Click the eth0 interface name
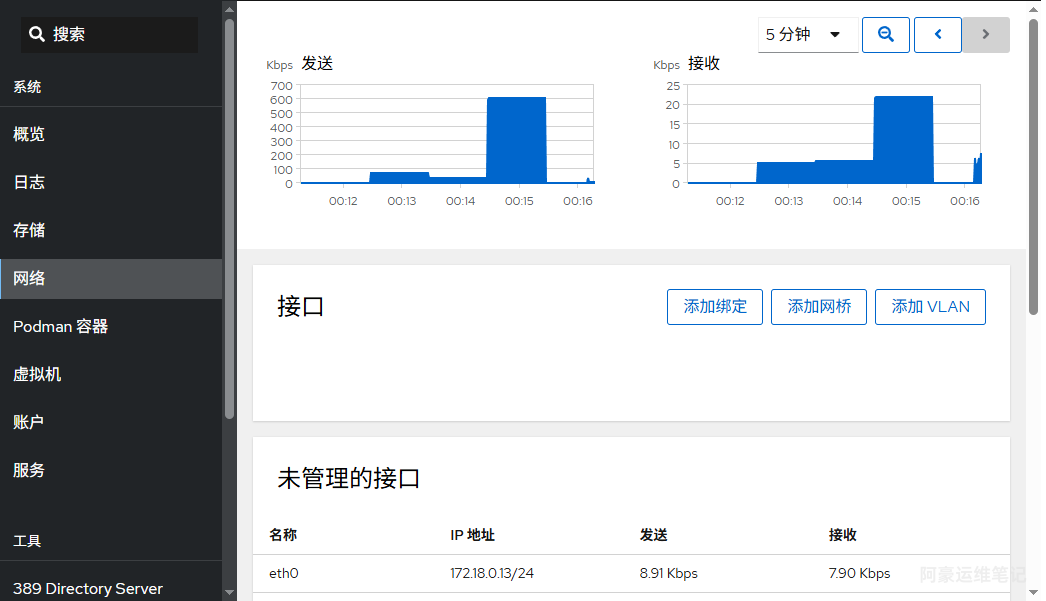 [284, 573]
